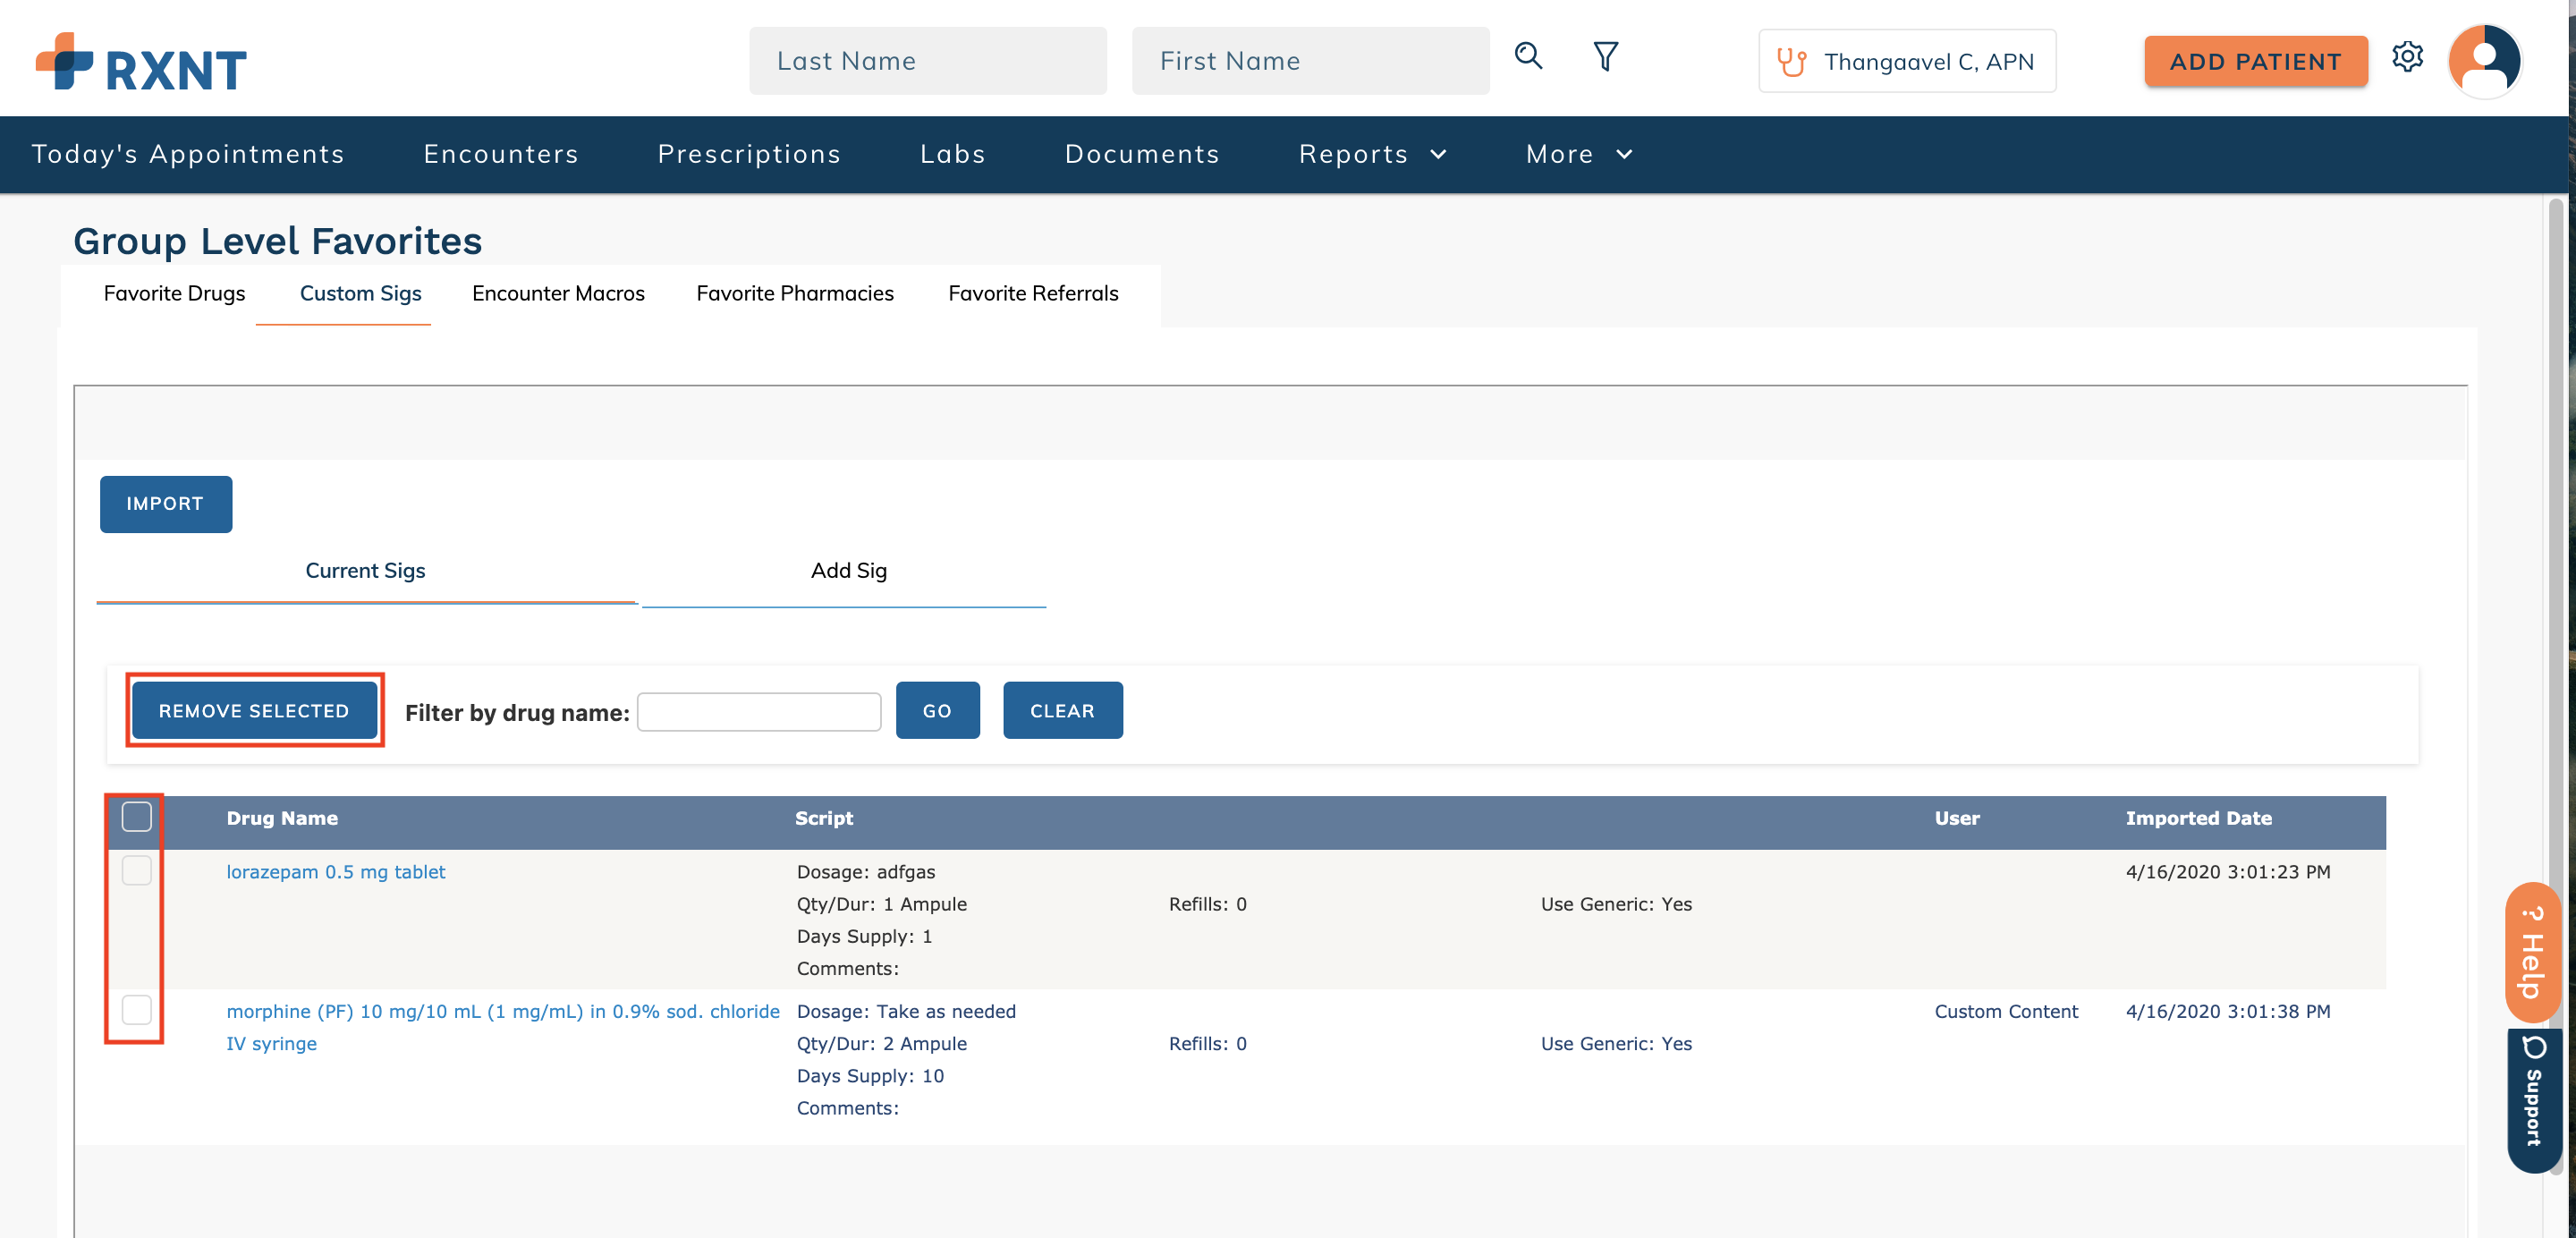
Task: Open the settings gear icon
Action: tap(2407, 57)
